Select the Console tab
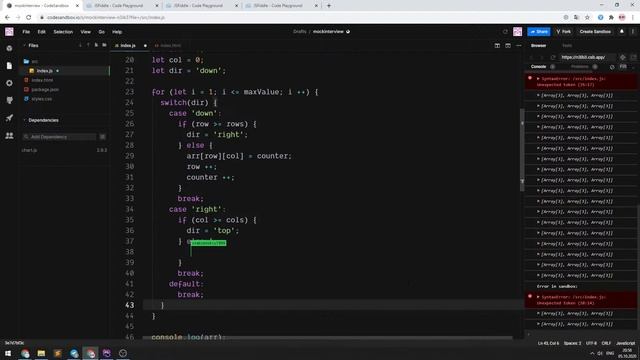Image resolution: width=640 pixels, height=360 pixels. 538,67
